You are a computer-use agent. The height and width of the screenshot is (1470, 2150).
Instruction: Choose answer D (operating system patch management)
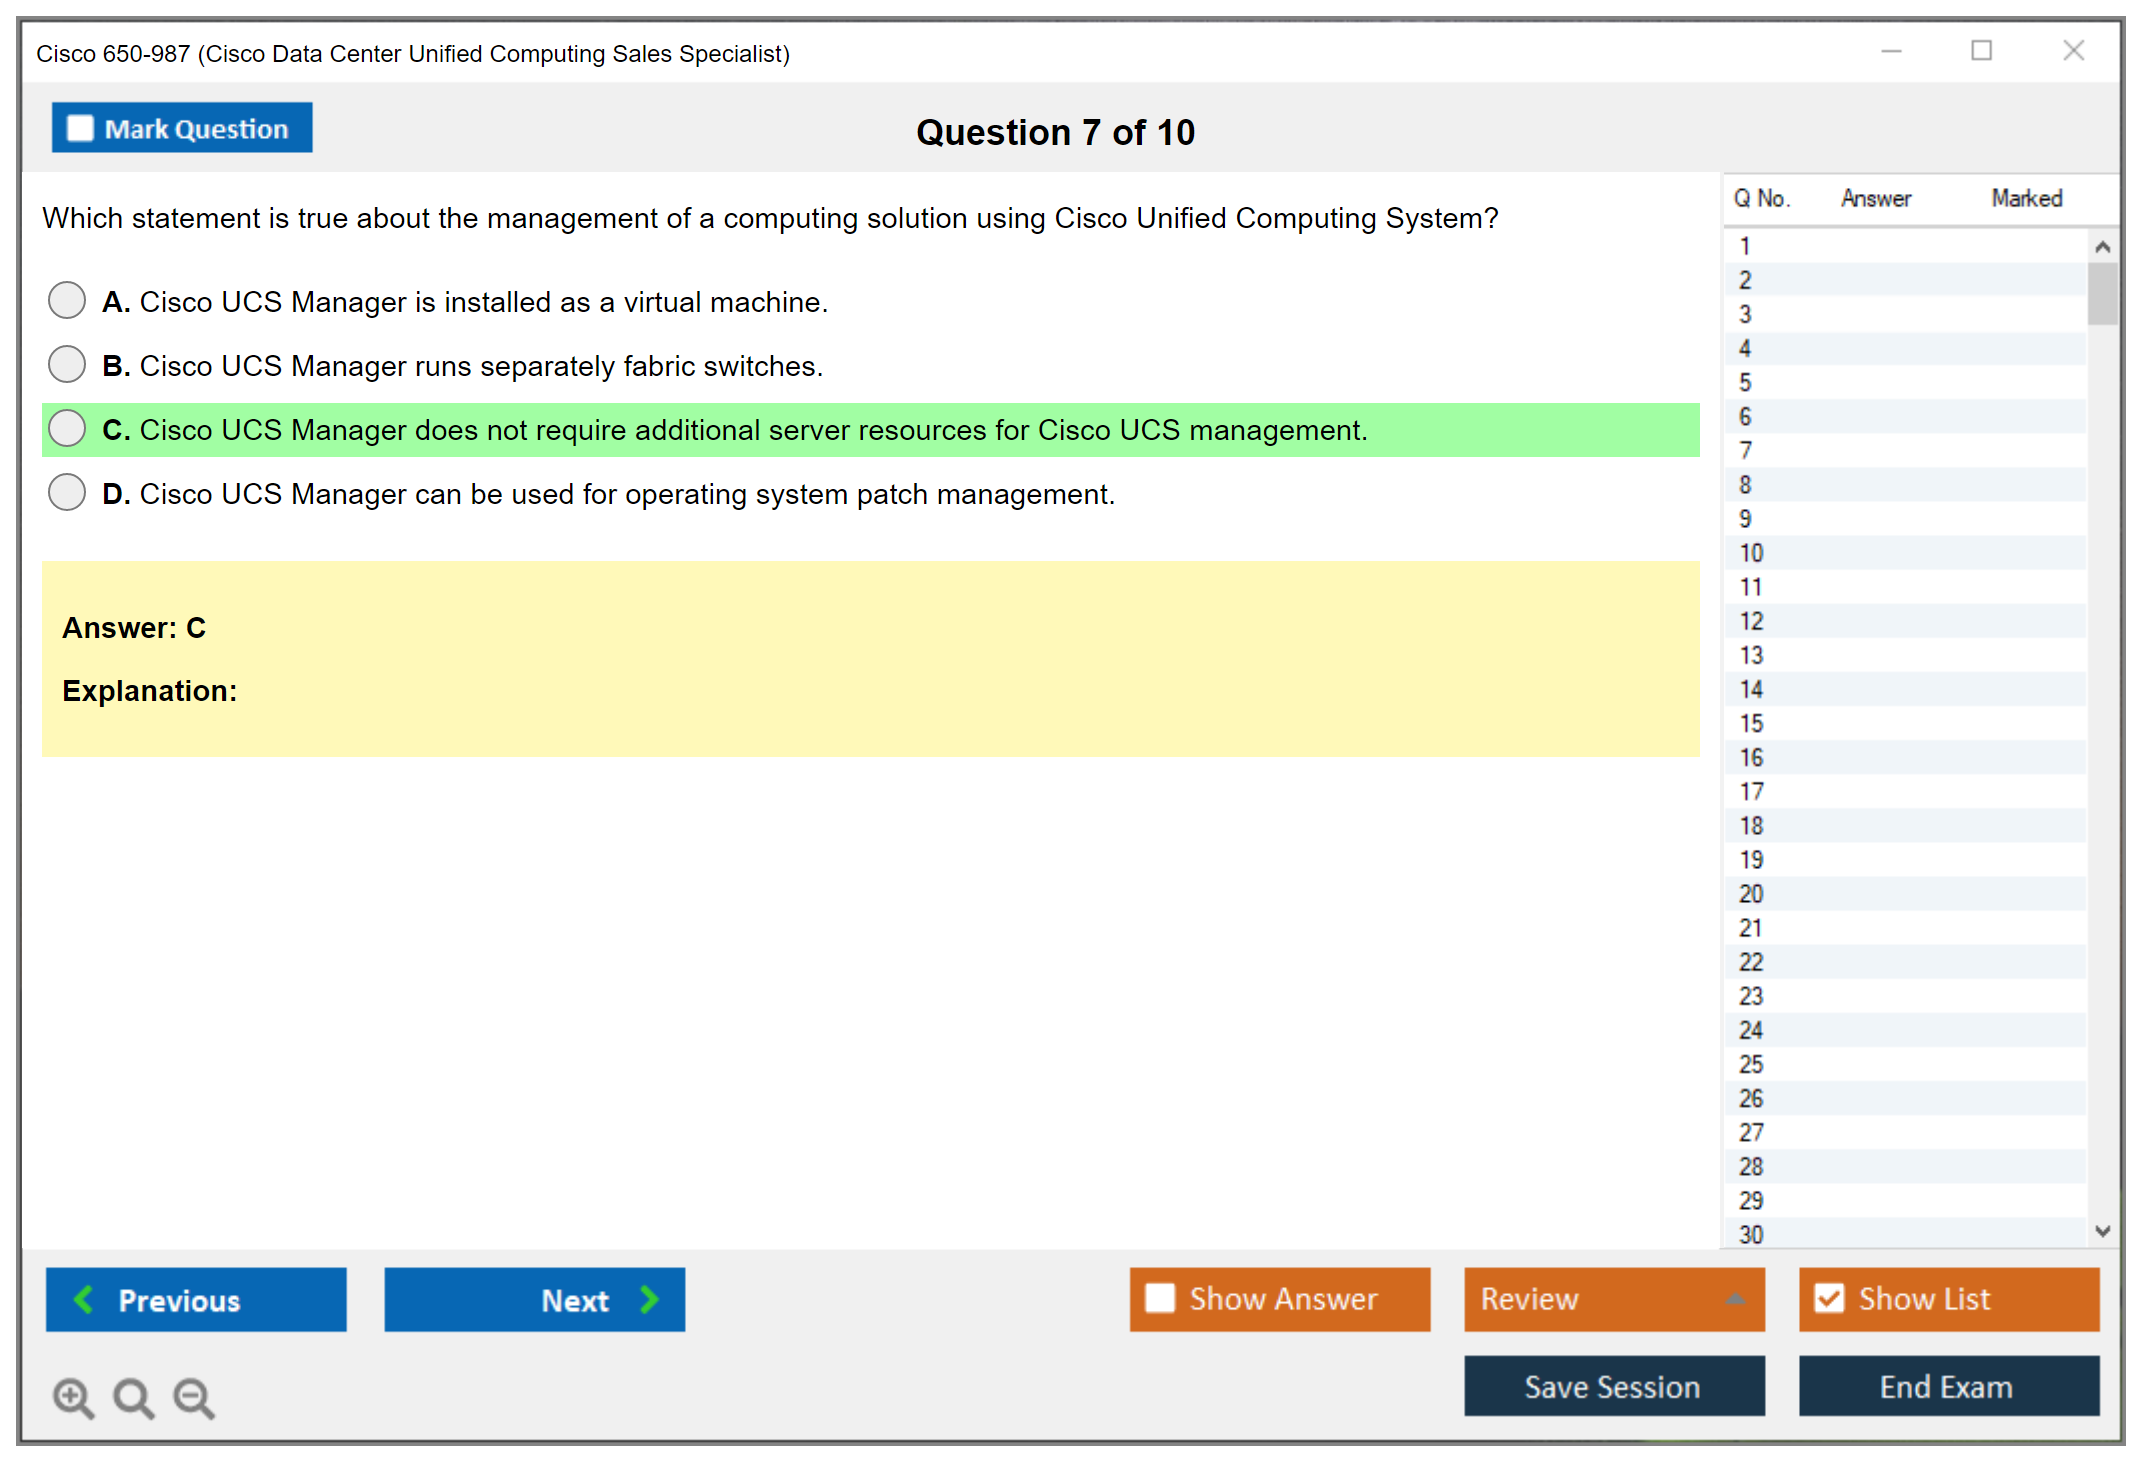click(x=67, y=492)
